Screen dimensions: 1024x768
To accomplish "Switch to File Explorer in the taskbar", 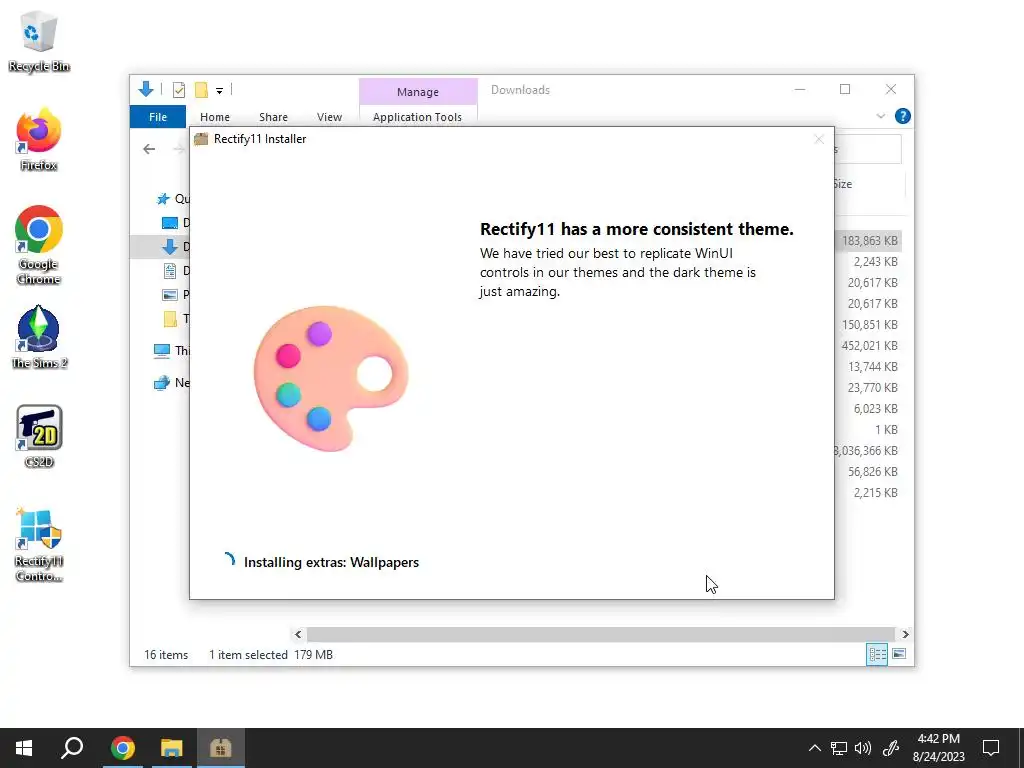I will click(172, 748).
